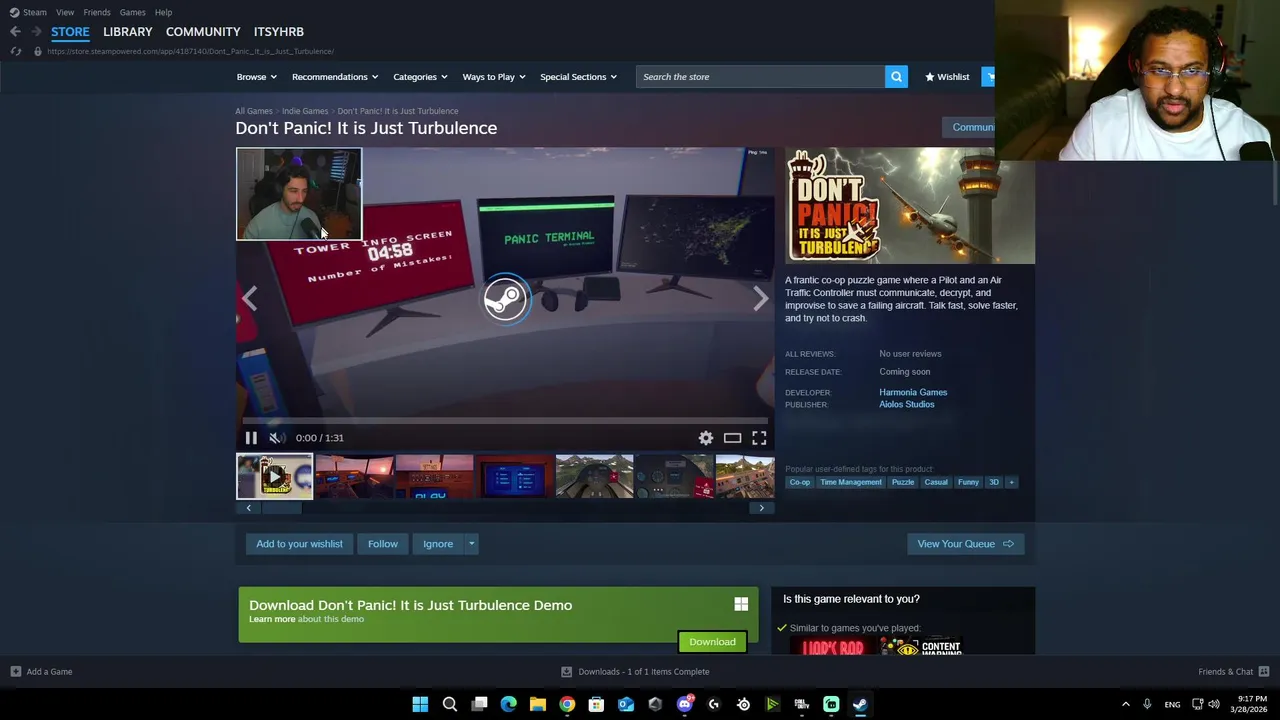Open the ITSYHRB profile tab
Viewport: 1280px width, 720px height.
coord(279,32)
